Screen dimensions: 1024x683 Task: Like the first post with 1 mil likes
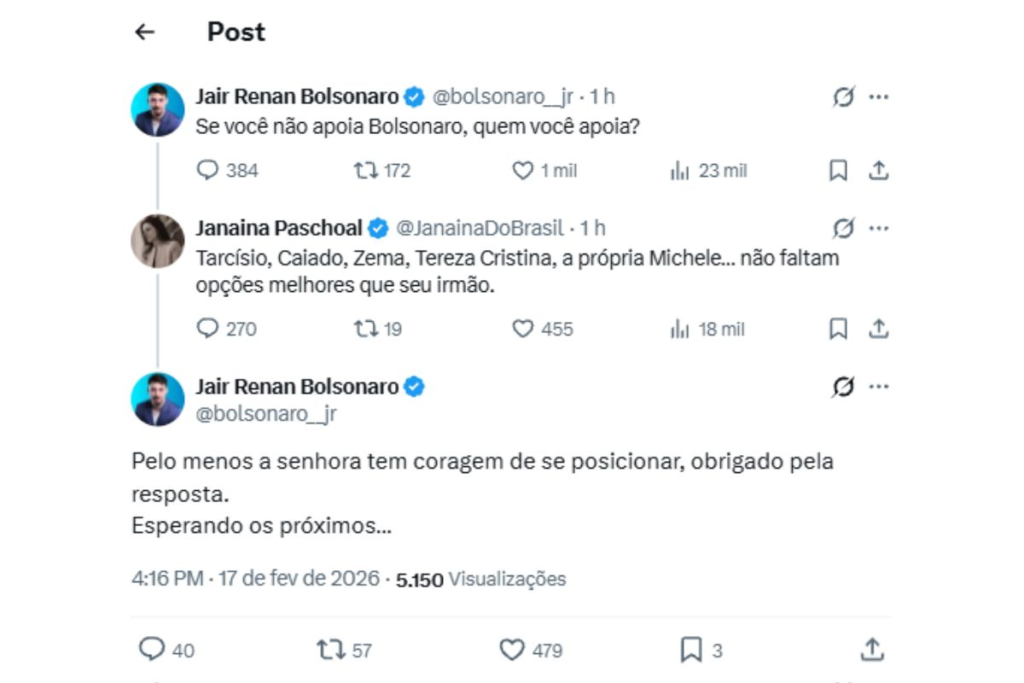(x=523, y=171)
